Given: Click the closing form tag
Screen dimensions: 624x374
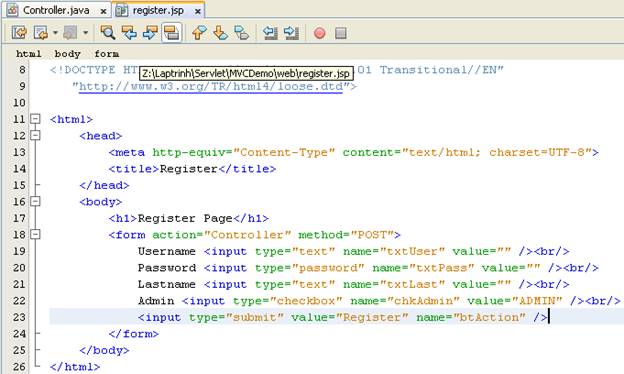Looking at the screenshot, I should [x=133, y=334].
